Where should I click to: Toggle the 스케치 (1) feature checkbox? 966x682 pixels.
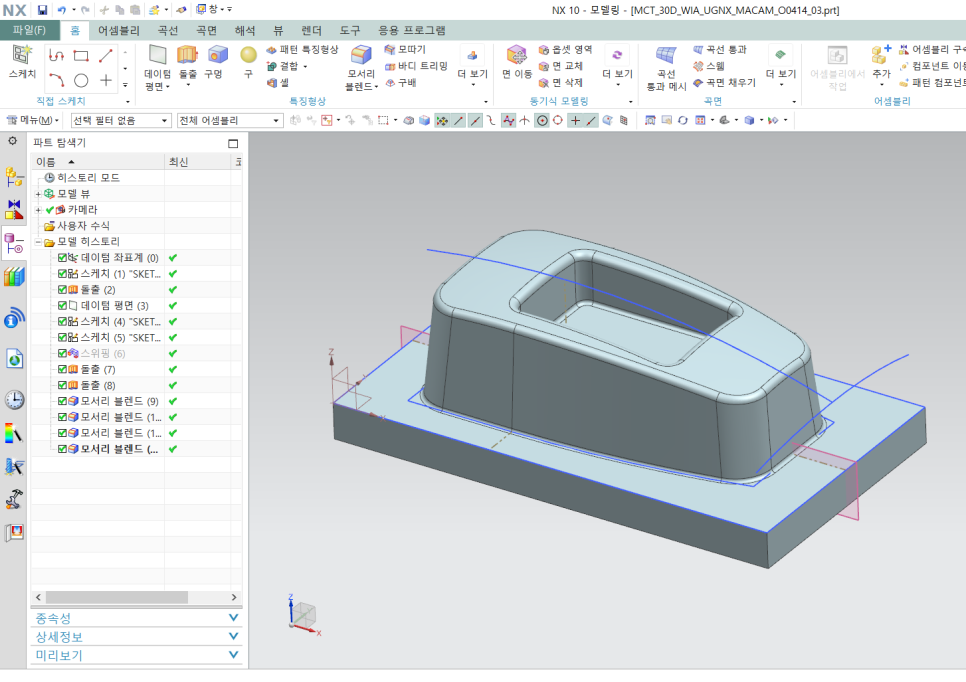pos(62,274)
